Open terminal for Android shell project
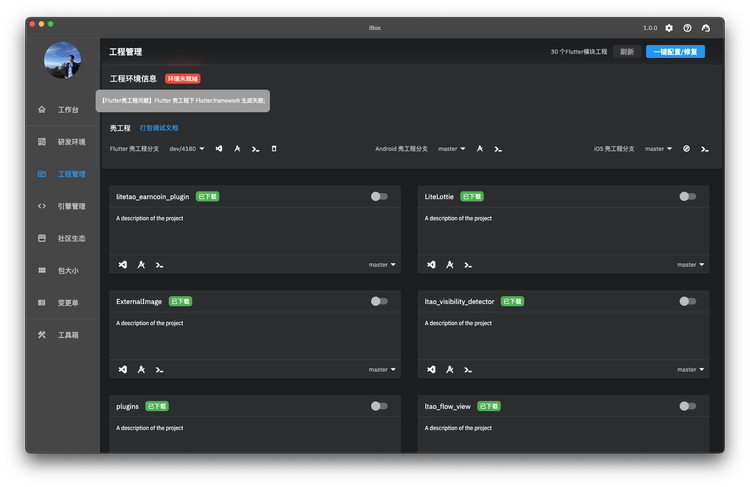This screenshot has height=487, width=750. pyautogui.click(x=498, y=149)
